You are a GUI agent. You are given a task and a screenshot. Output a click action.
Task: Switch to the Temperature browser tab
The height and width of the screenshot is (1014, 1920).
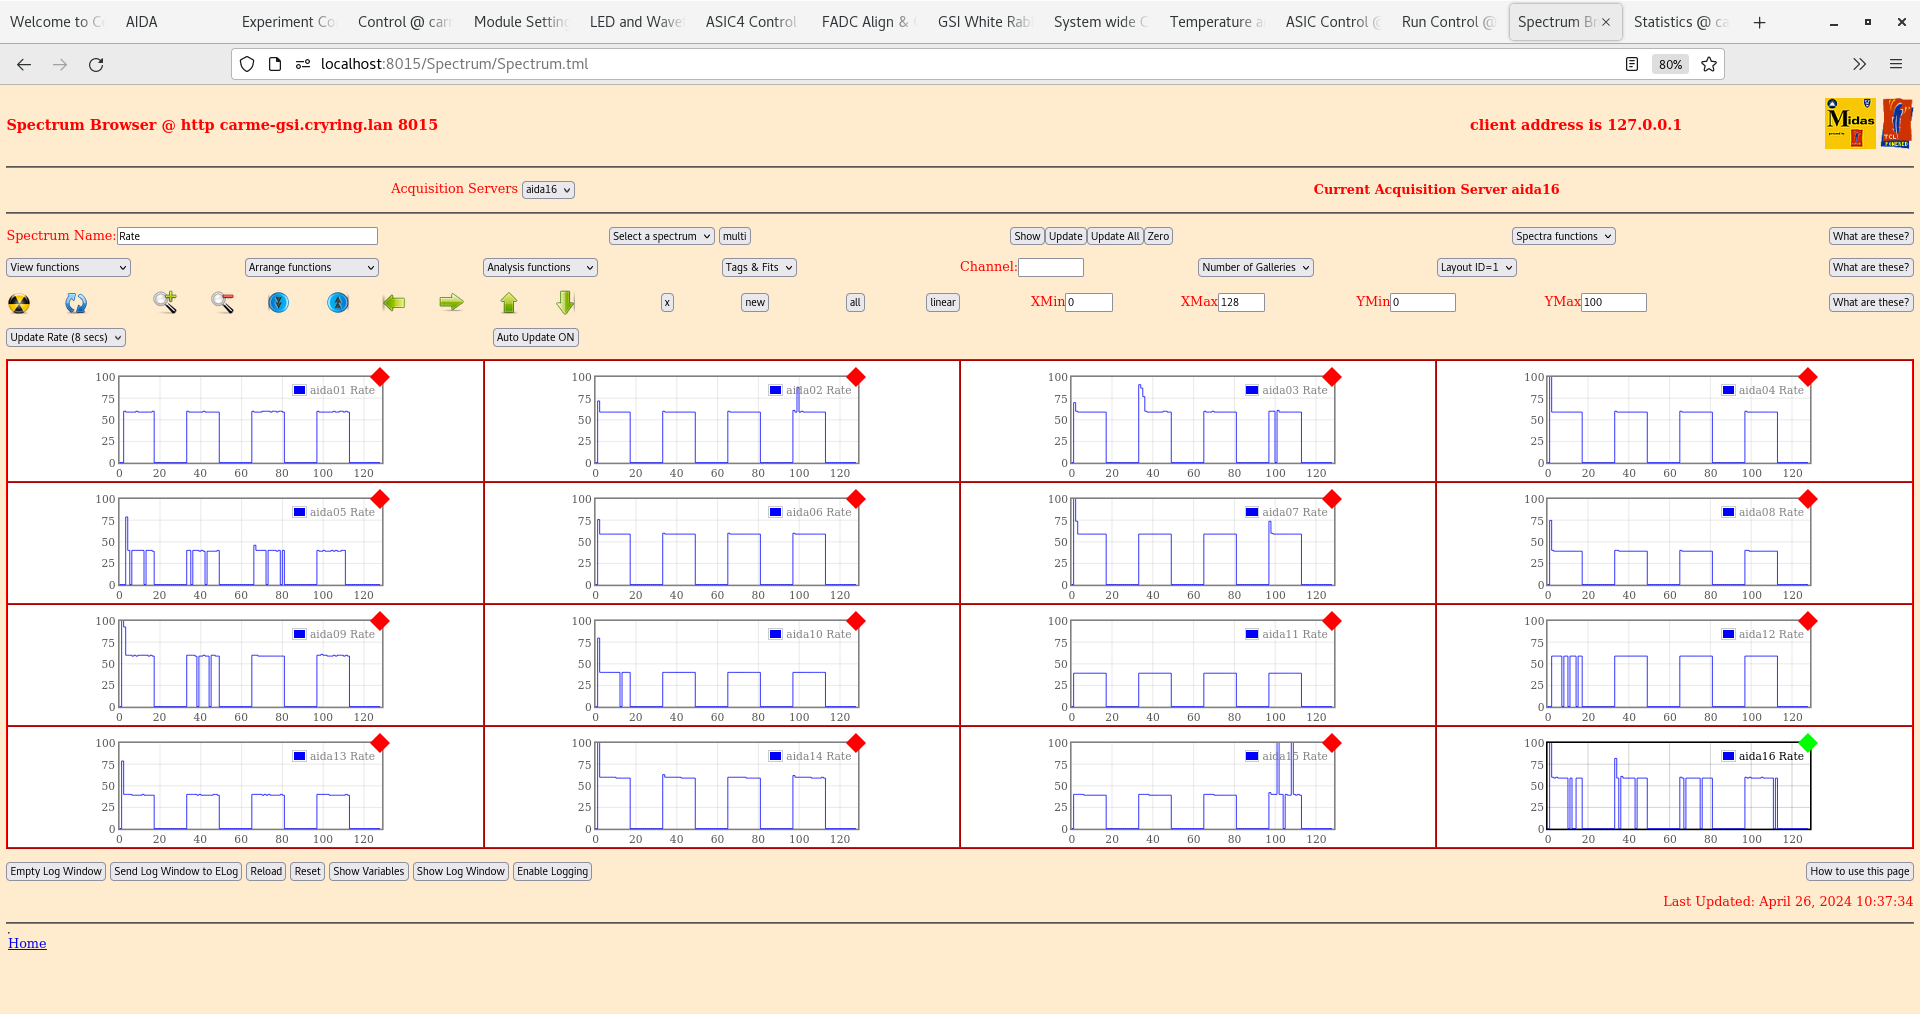click(1215, 22)
